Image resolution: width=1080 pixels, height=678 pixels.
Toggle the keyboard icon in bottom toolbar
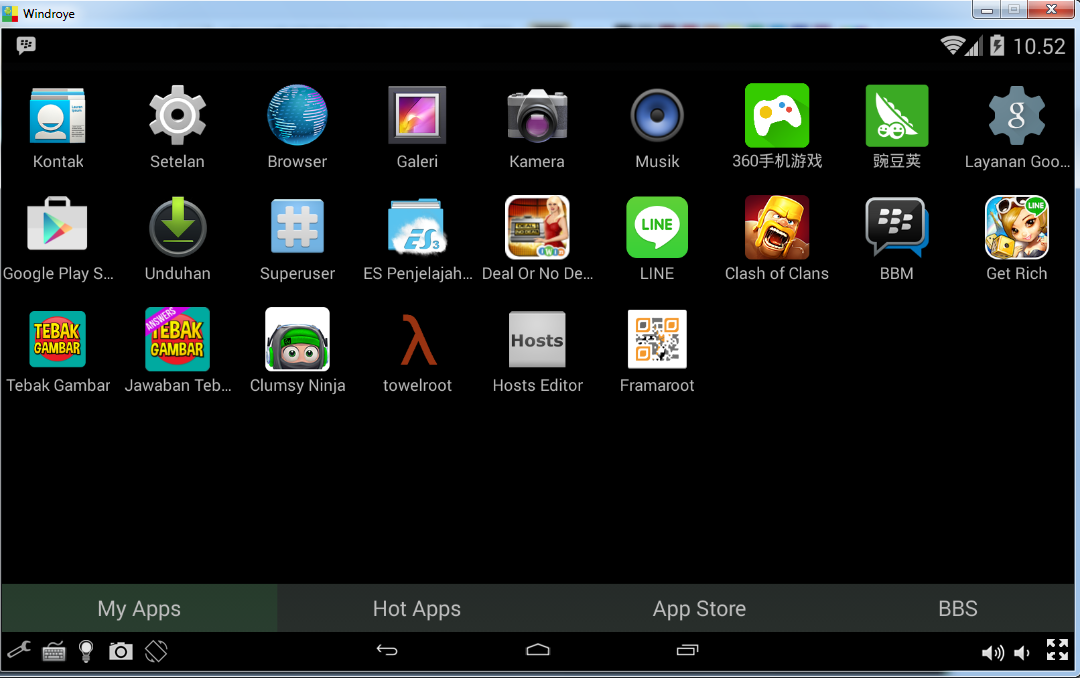click(54, 651)
